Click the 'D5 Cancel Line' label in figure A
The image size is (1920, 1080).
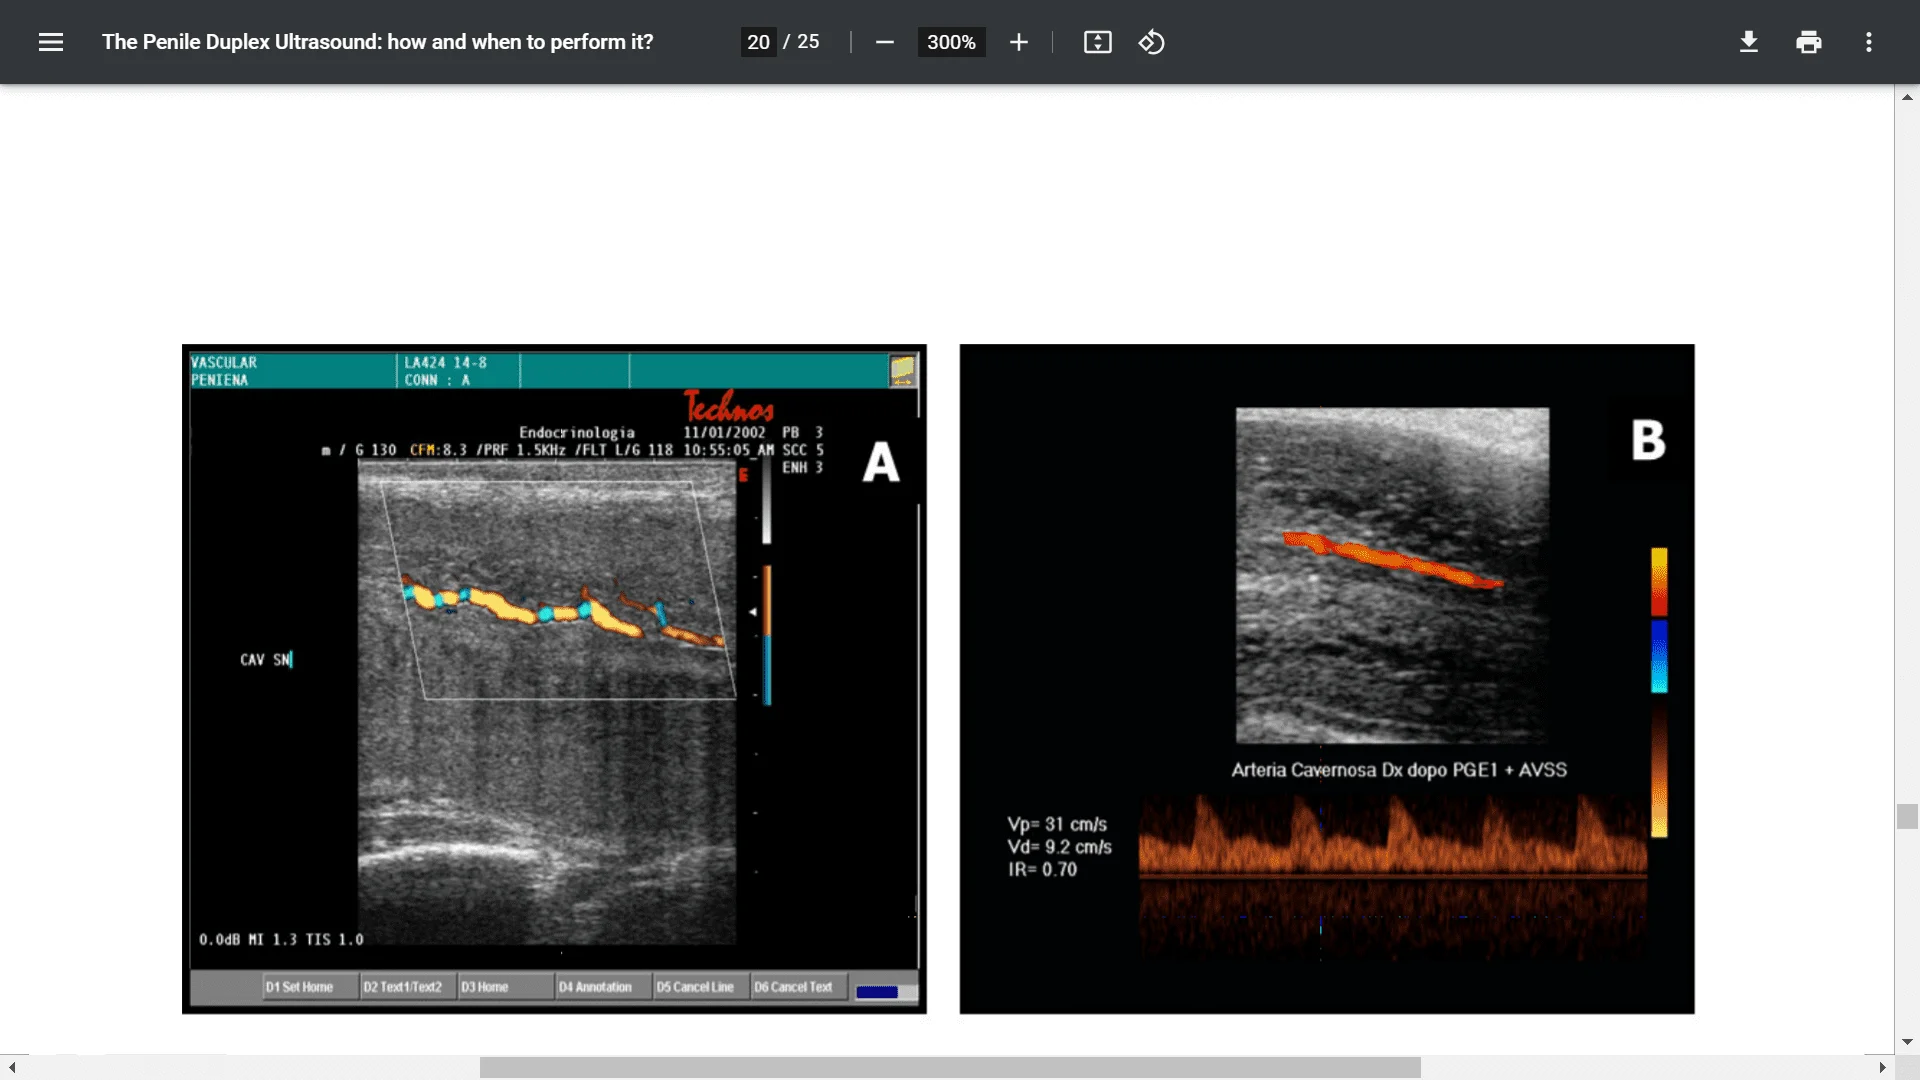click(x=695, y=987)
